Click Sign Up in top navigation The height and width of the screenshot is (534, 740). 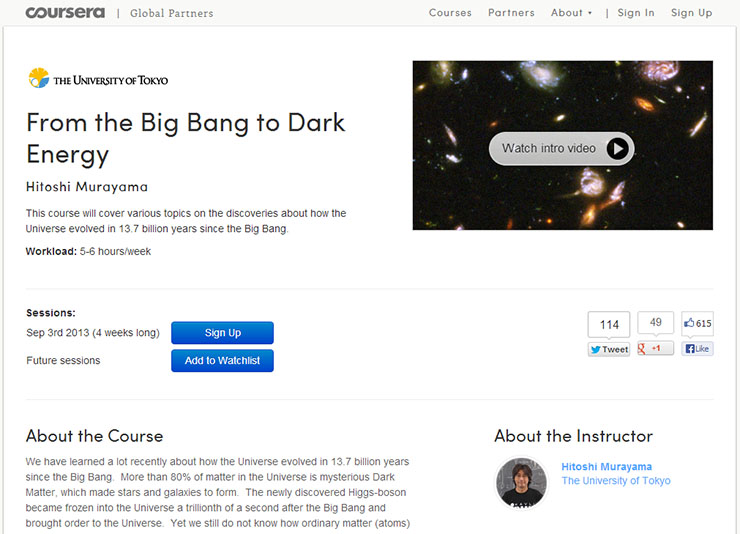click(x=691, y=13)
